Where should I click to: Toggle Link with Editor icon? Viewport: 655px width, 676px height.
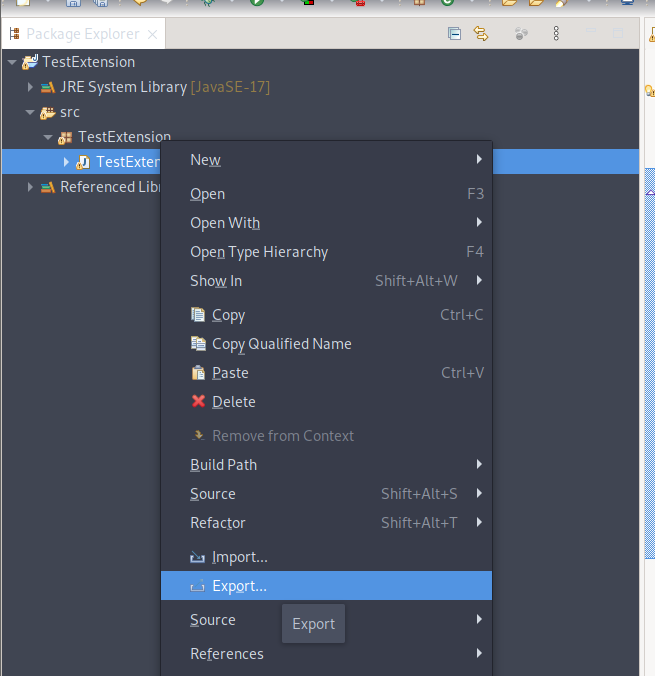point(481,34)
